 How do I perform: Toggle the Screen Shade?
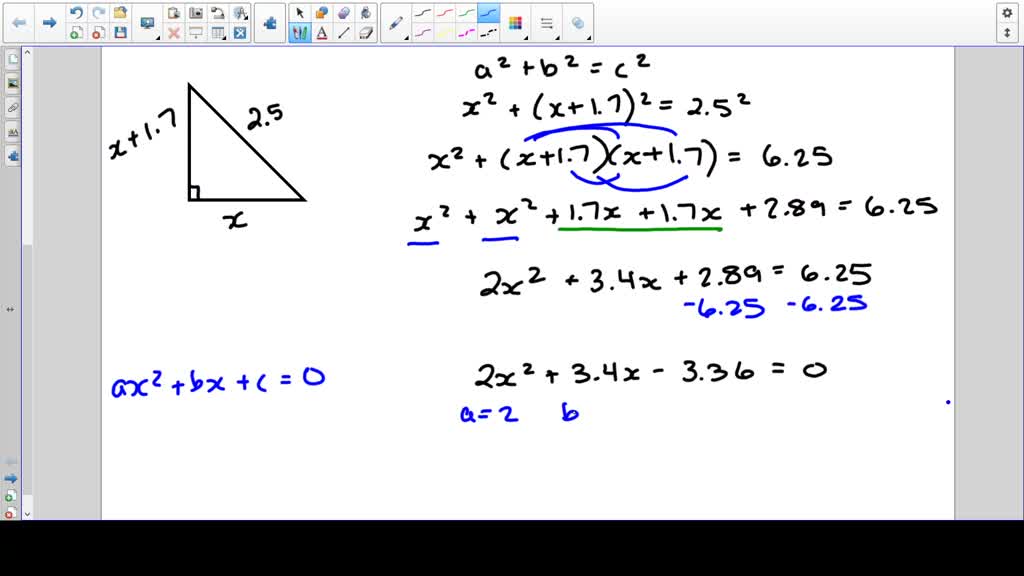click(196, 33)
